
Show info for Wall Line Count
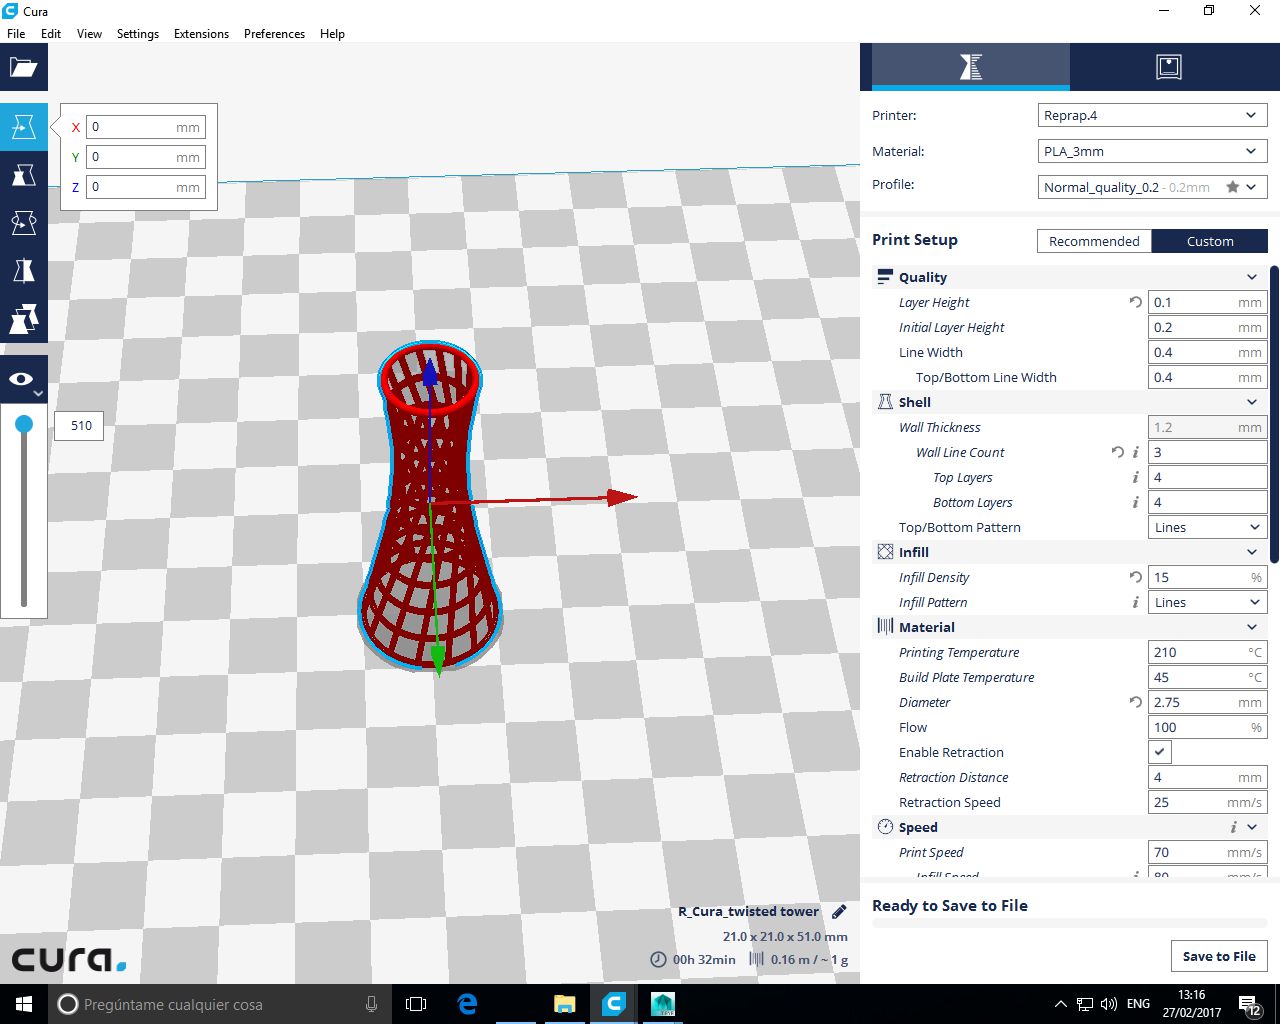(1135, 452)
